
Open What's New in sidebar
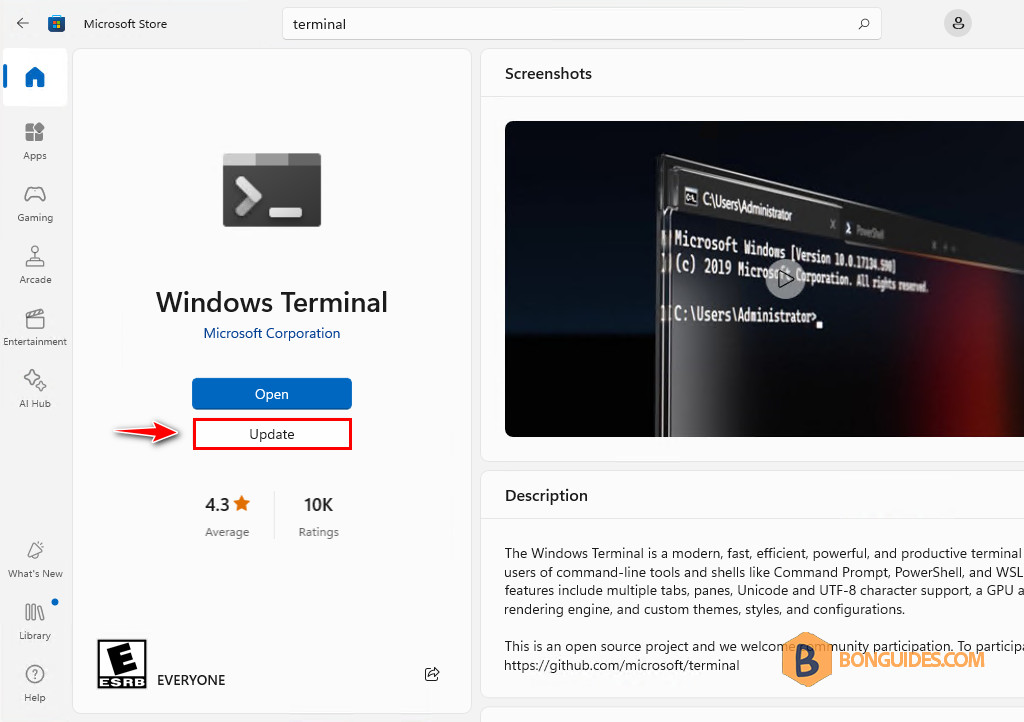pos(35,559)
